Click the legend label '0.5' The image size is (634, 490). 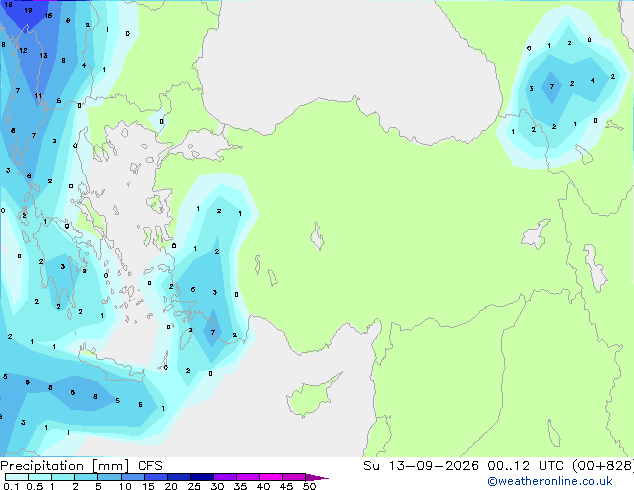point(34,486)
